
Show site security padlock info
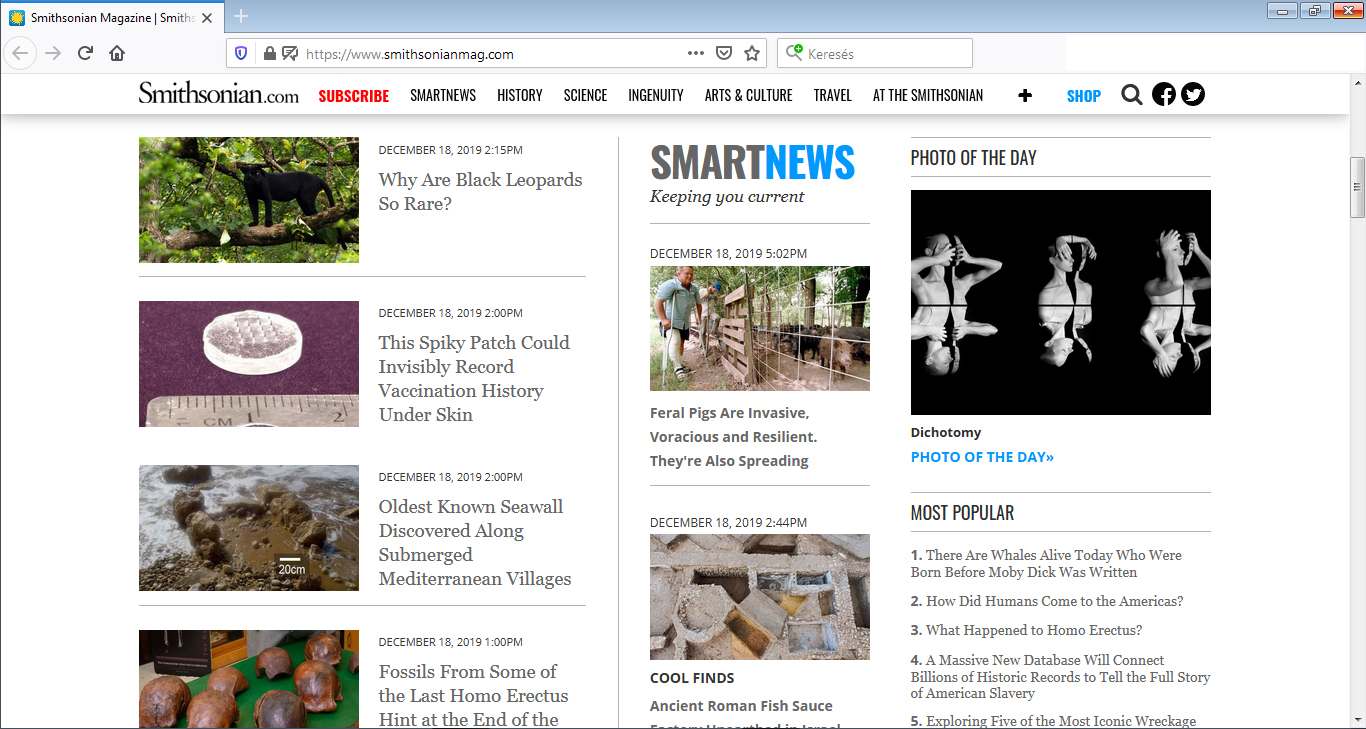tap(269, 53)
